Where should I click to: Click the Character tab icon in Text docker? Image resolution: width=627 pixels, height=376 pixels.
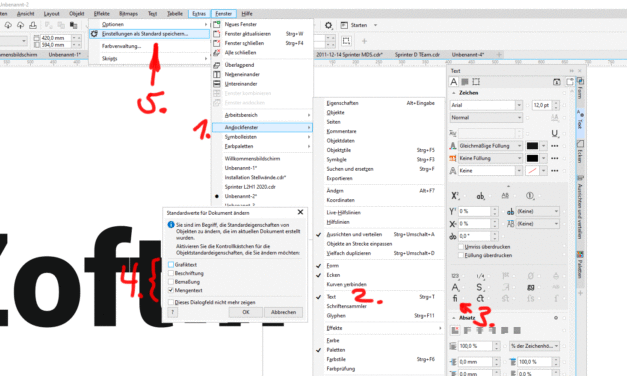tap(454, 82)
